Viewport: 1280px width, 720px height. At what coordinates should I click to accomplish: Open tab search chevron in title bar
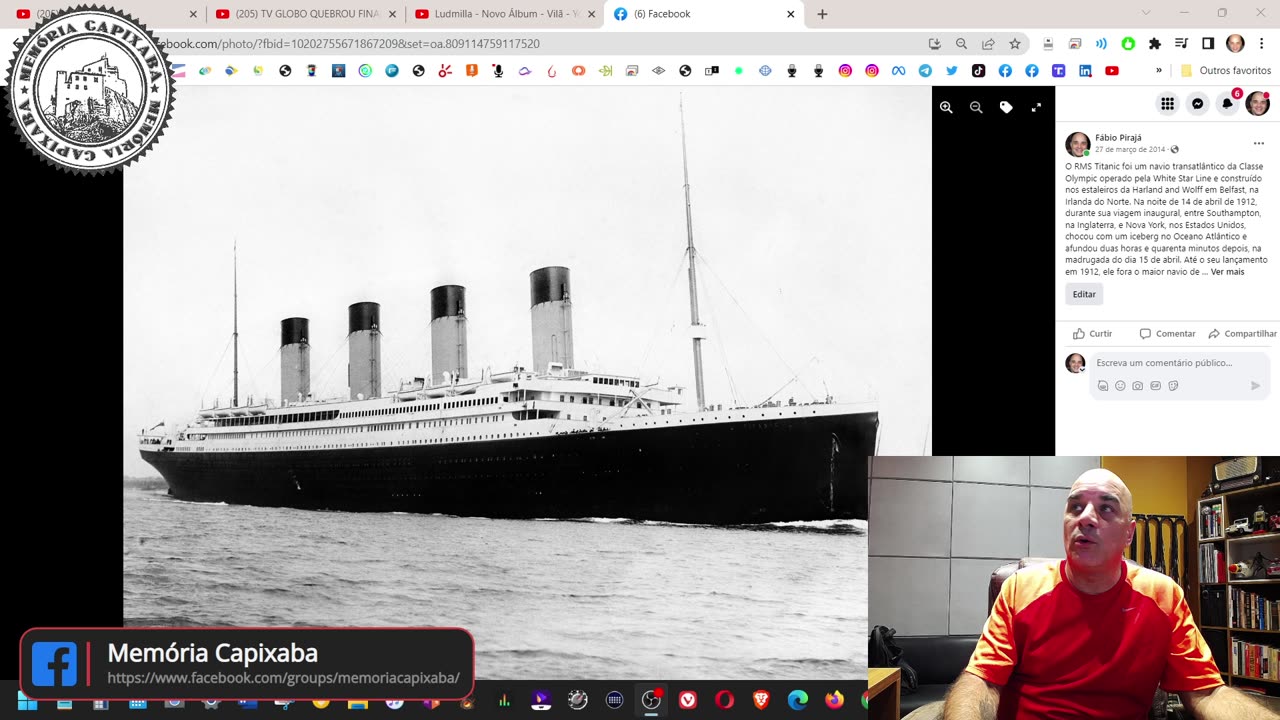click(1146, 14)
